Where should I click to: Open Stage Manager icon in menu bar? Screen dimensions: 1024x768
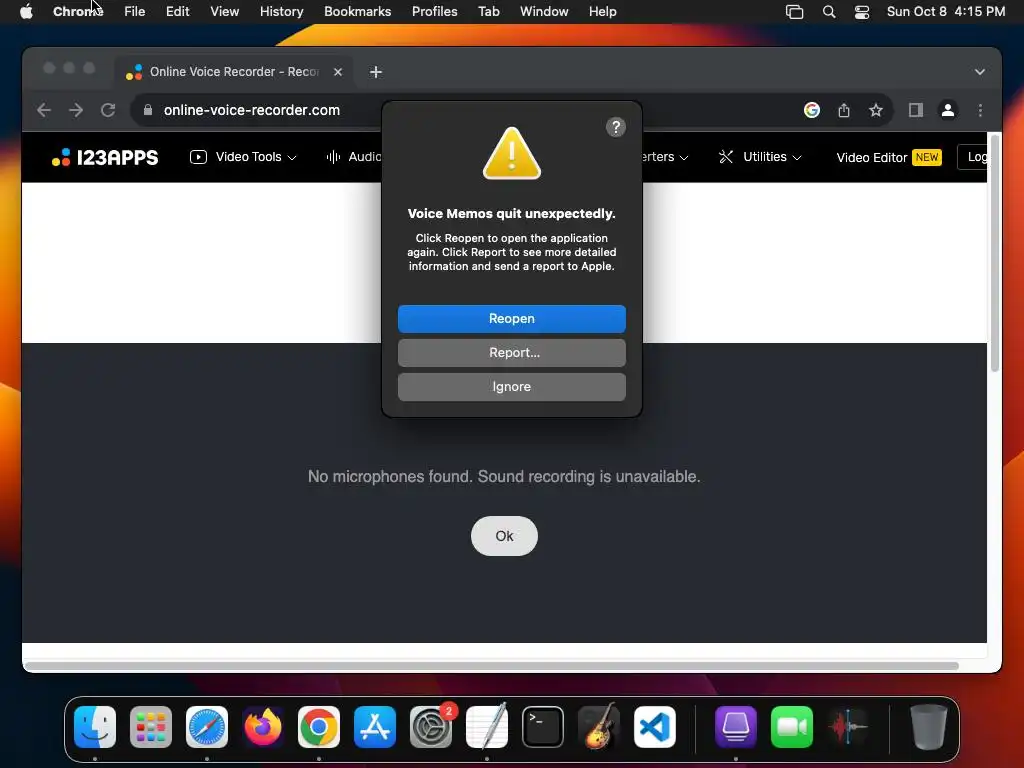click(794, 12)
